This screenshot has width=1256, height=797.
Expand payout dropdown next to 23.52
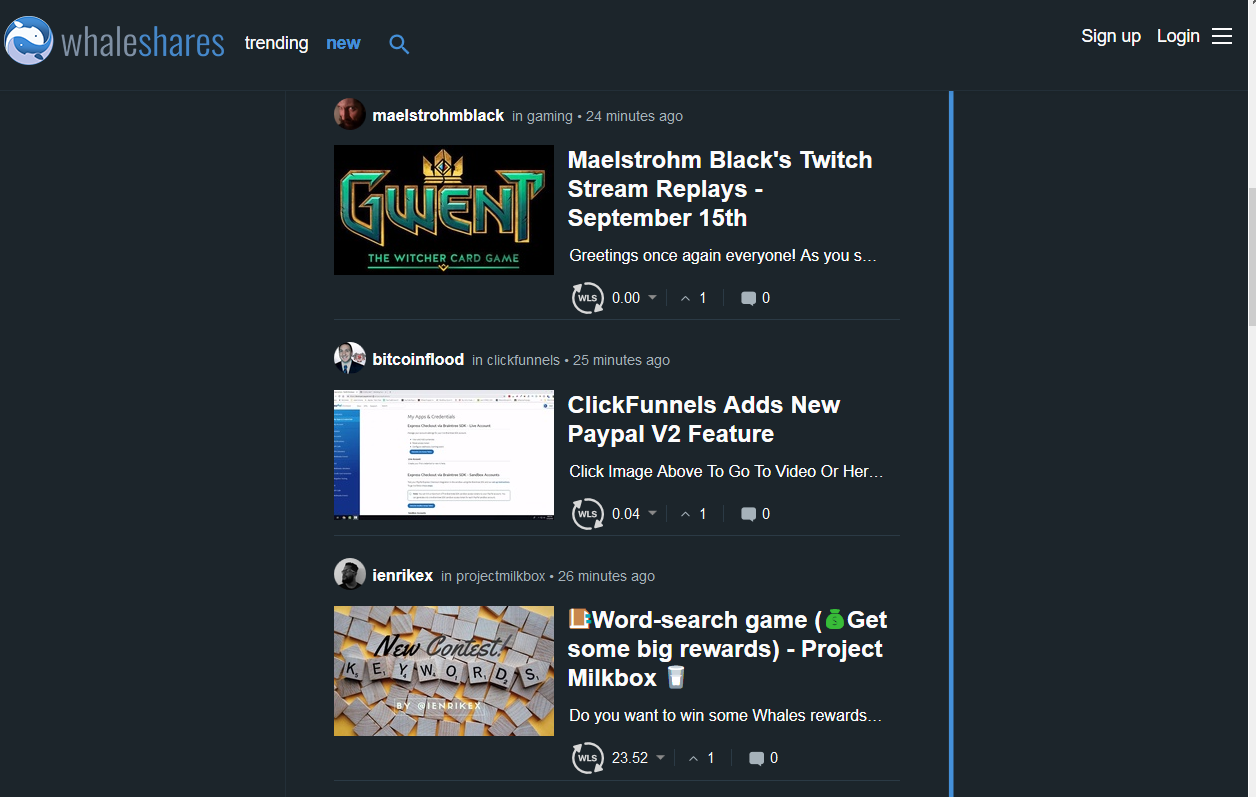pos(660,758)
